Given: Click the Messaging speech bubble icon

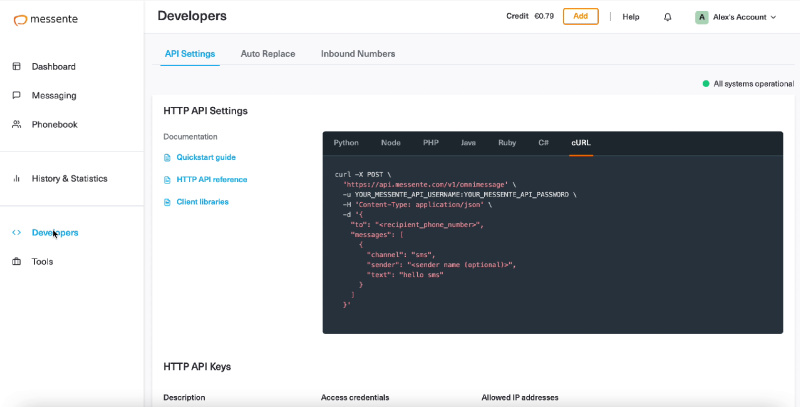Looking at the screenshot, I should coord(16,95).
